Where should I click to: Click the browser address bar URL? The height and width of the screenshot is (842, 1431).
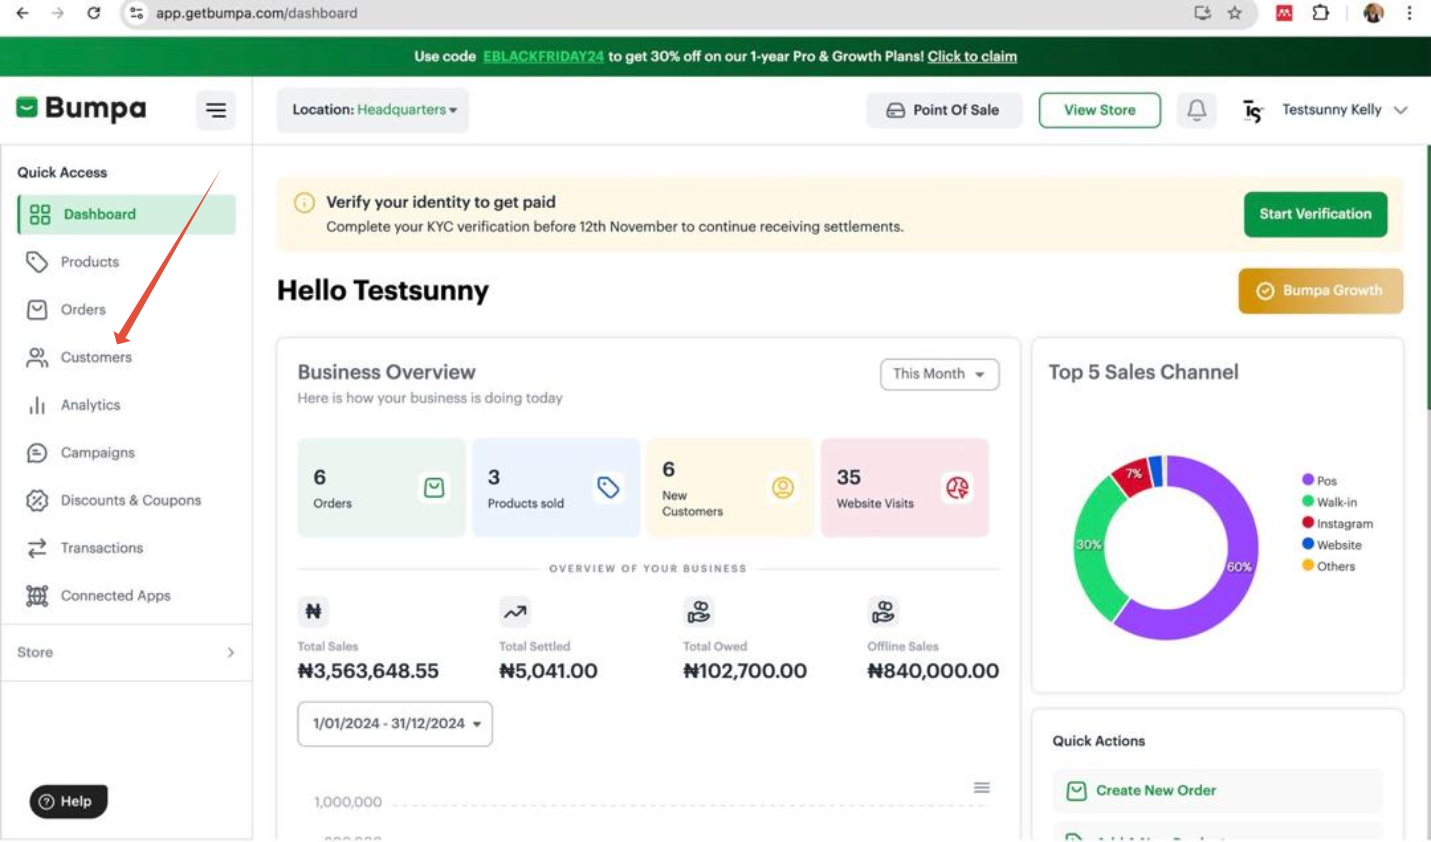point(256,13)
